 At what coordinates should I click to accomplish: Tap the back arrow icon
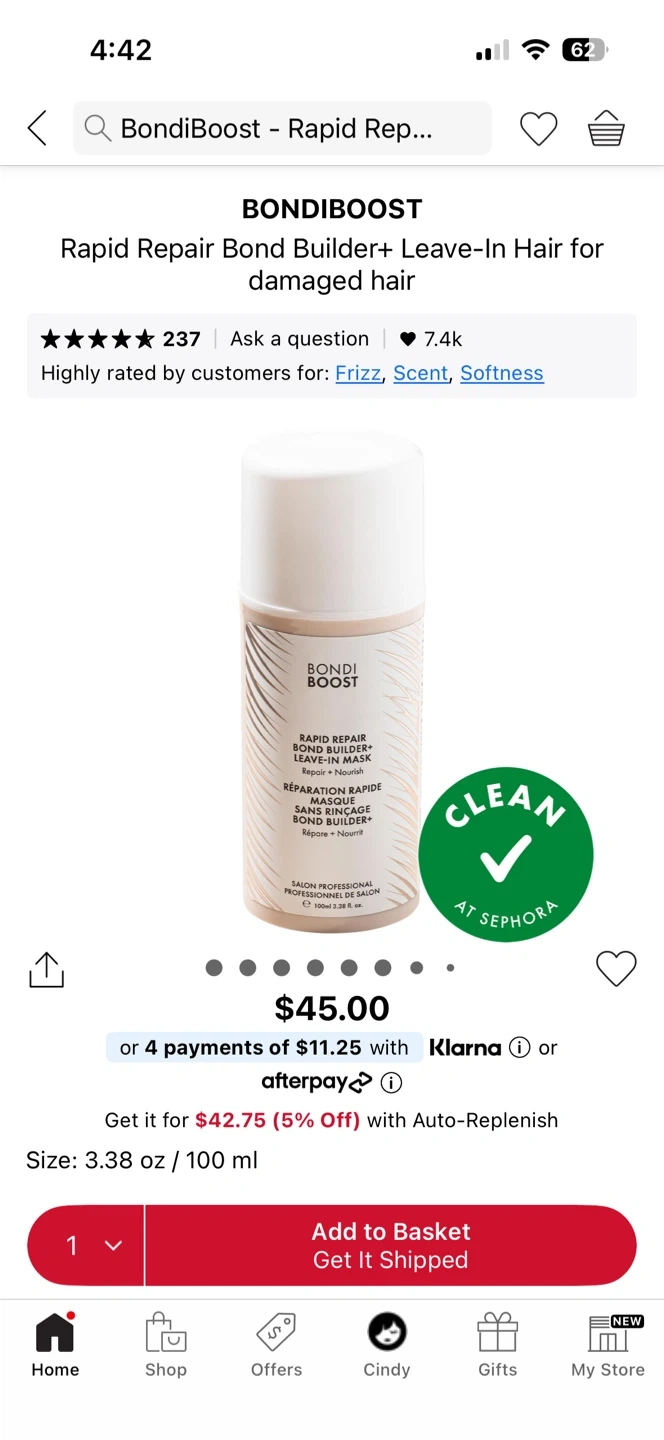click(x=37, y=128)
